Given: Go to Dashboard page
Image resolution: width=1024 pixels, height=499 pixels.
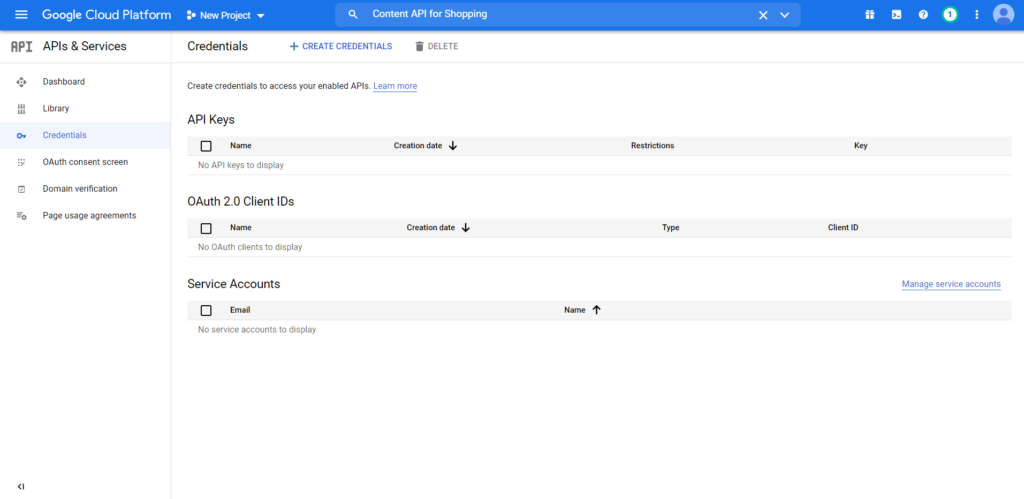Looking at the screenshot, I should click(64, 82).
